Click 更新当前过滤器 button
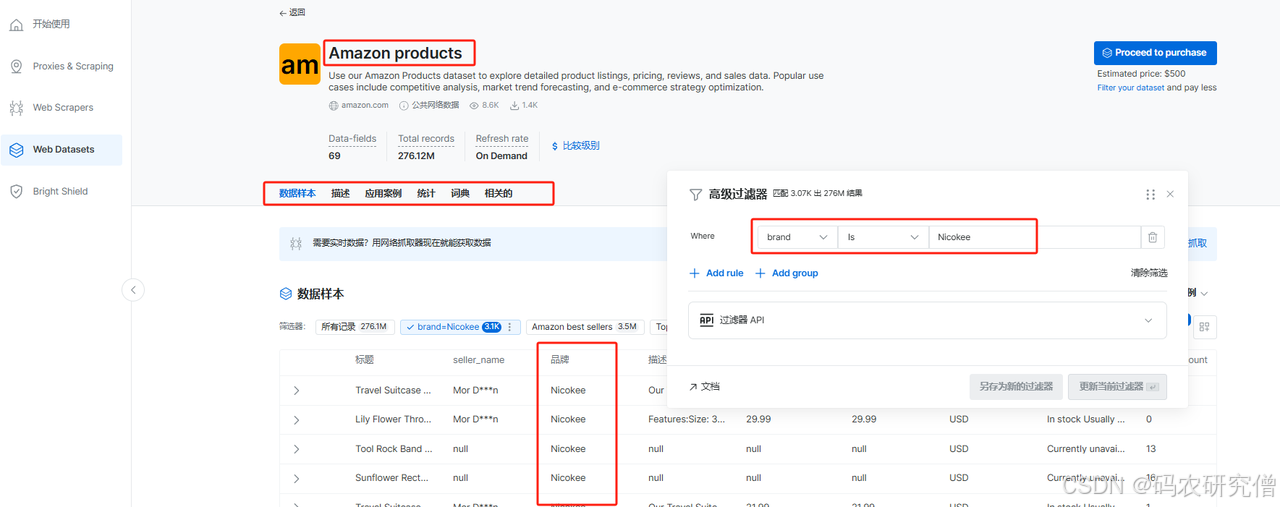1280x507 pixels. pyautogui.click(x=1117, y=386)
